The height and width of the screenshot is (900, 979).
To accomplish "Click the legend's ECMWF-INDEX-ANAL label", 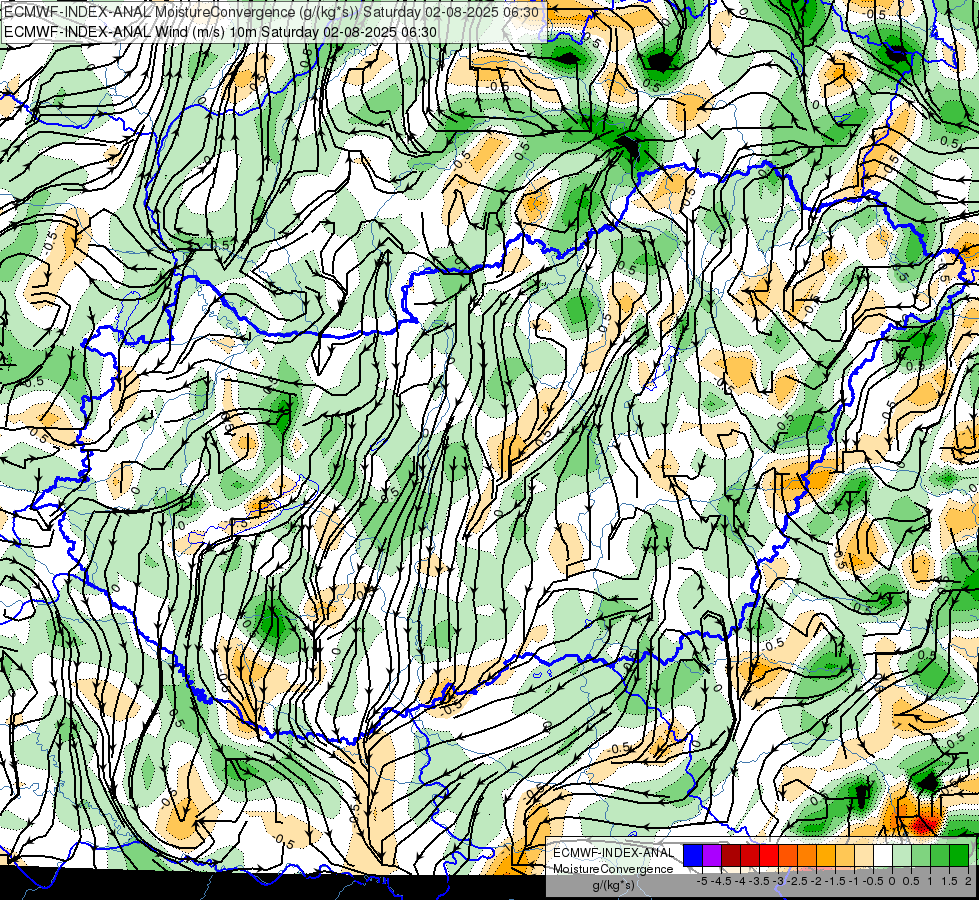I will 613,853.
